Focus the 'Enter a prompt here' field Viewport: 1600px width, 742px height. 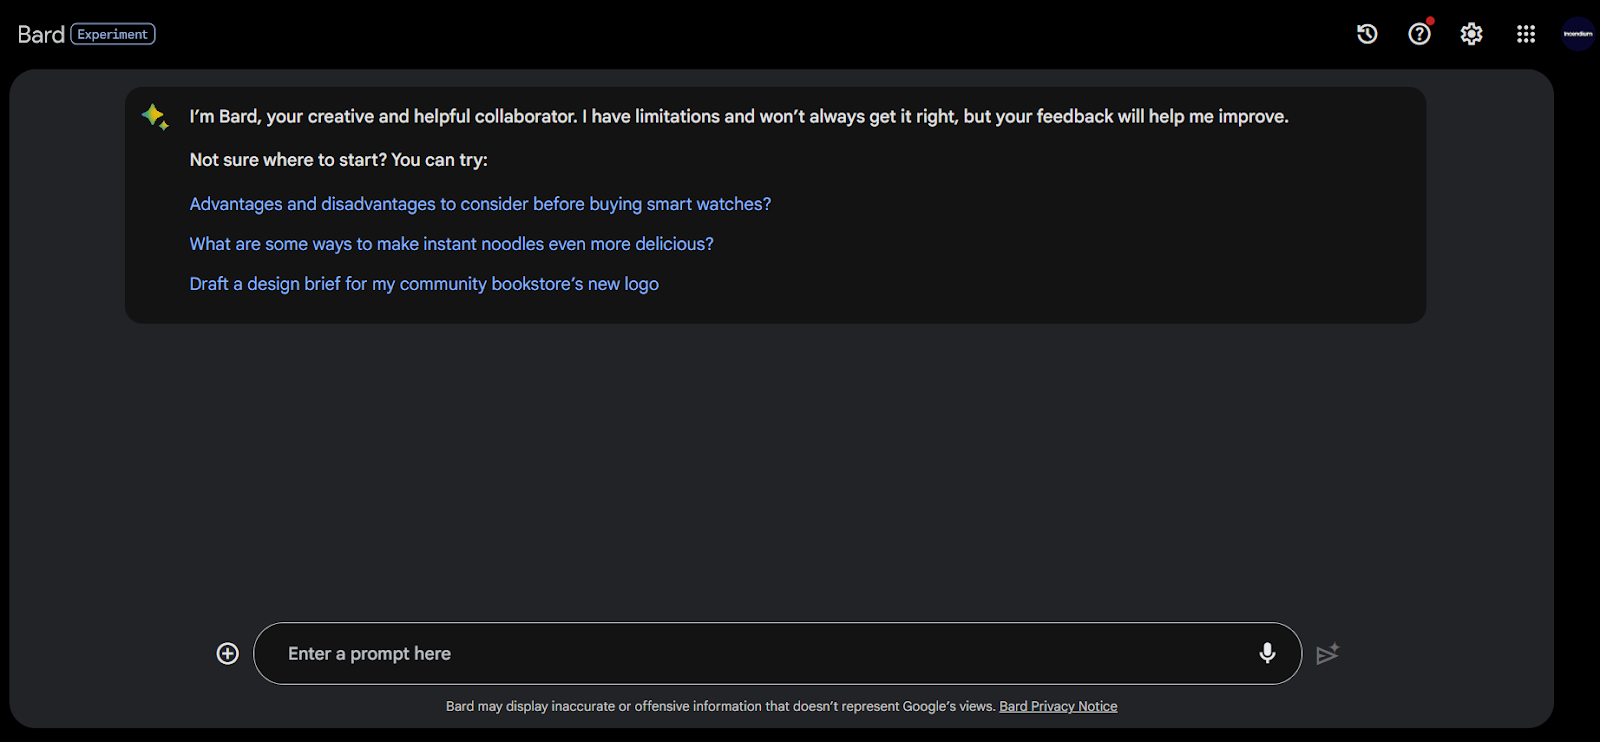click(778, 654)
